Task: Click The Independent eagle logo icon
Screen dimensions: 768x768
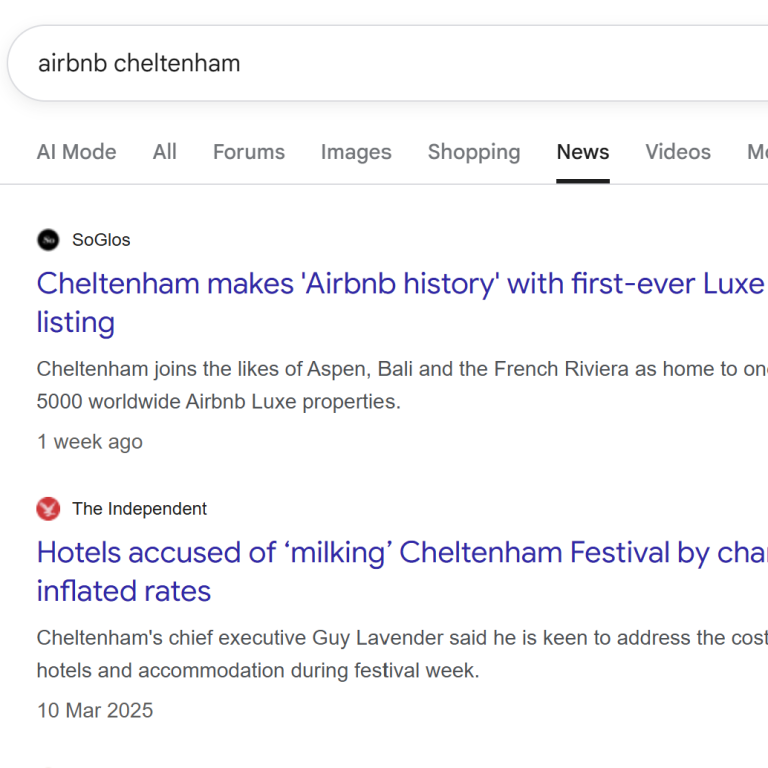Action: click(x=48, y=509)
